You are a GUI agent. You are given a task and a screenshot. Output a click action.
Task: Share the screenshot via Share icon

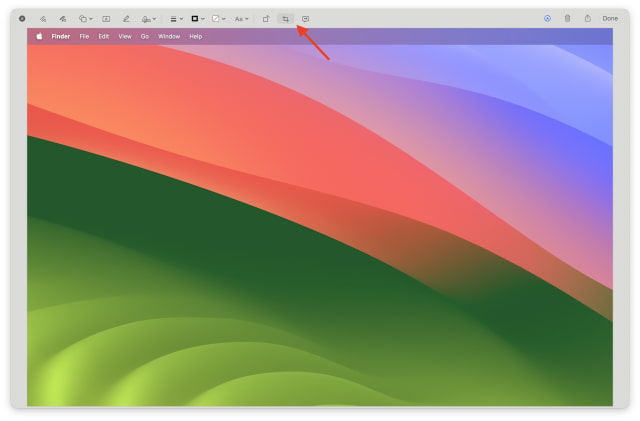[587, 18]
